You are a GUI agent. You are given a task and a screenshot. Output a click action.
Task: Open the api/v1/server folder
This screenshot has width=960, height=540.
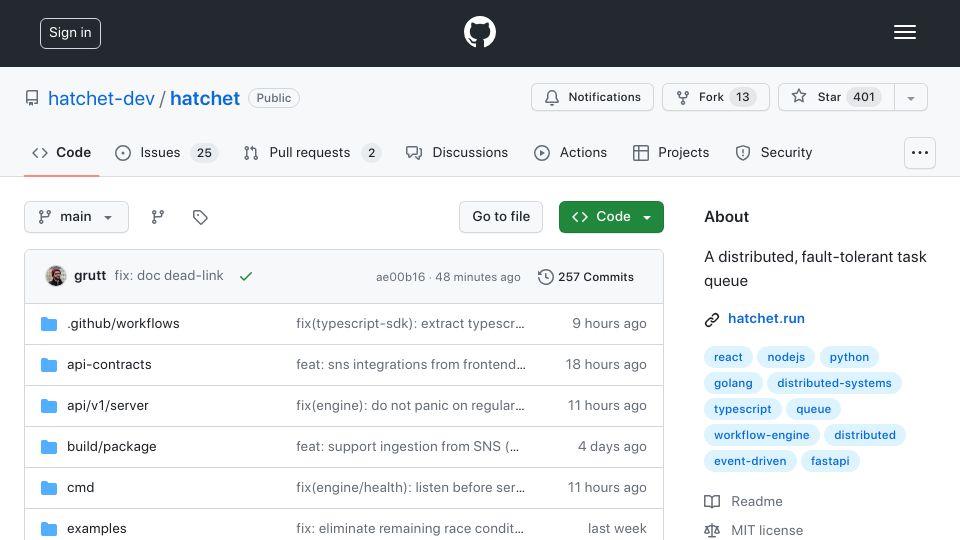pyautogui.click(x=108, y=405)
